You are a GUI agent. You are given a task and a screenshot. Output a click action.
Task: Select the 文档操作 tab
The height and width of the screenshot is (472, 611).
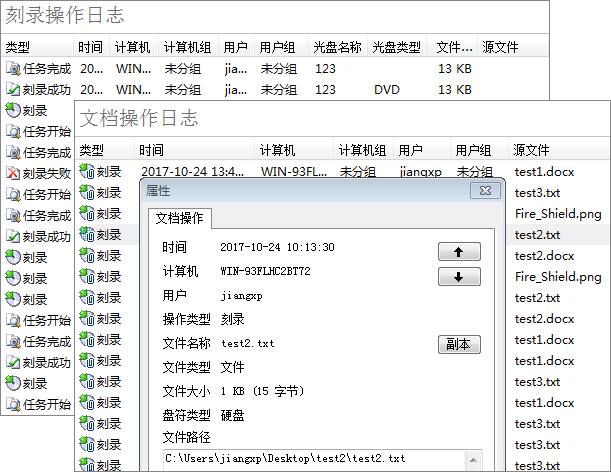click(179, 218)
